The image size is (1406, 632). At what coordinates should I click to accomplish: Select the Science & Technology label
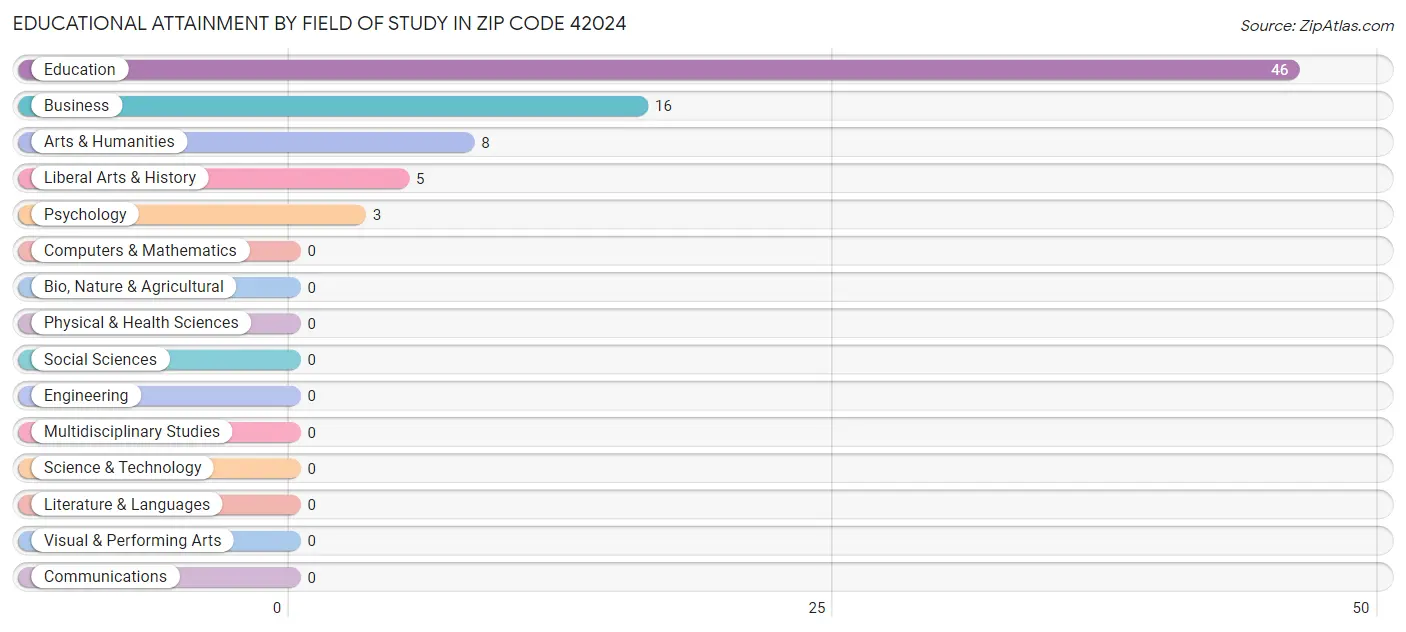123,468
